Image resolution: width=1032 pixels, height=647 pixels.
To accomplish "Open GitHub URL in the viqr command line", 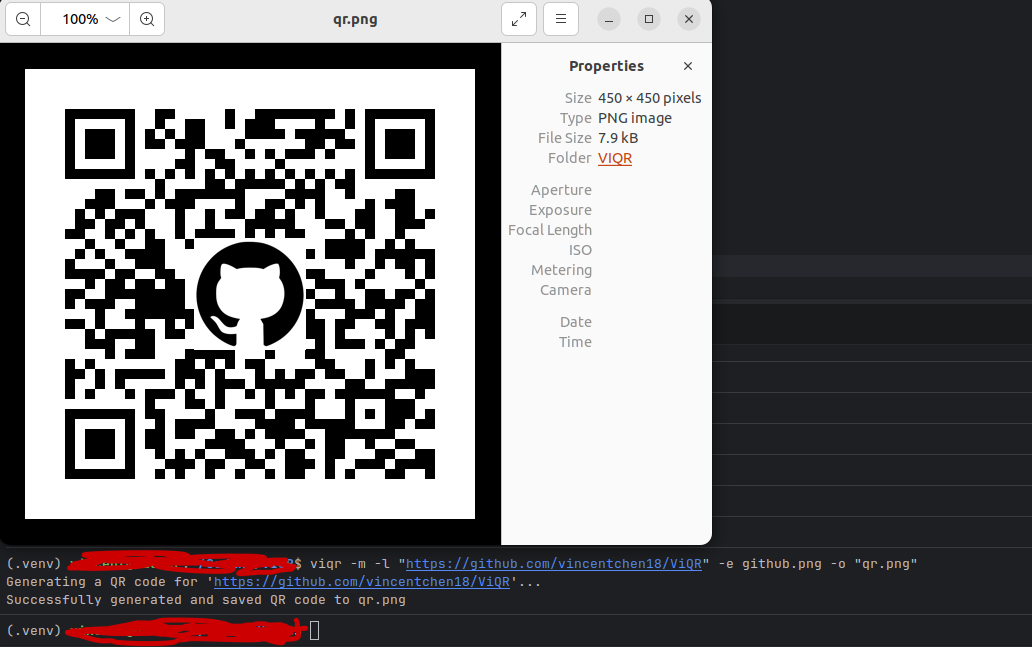I will pos(554,564).
